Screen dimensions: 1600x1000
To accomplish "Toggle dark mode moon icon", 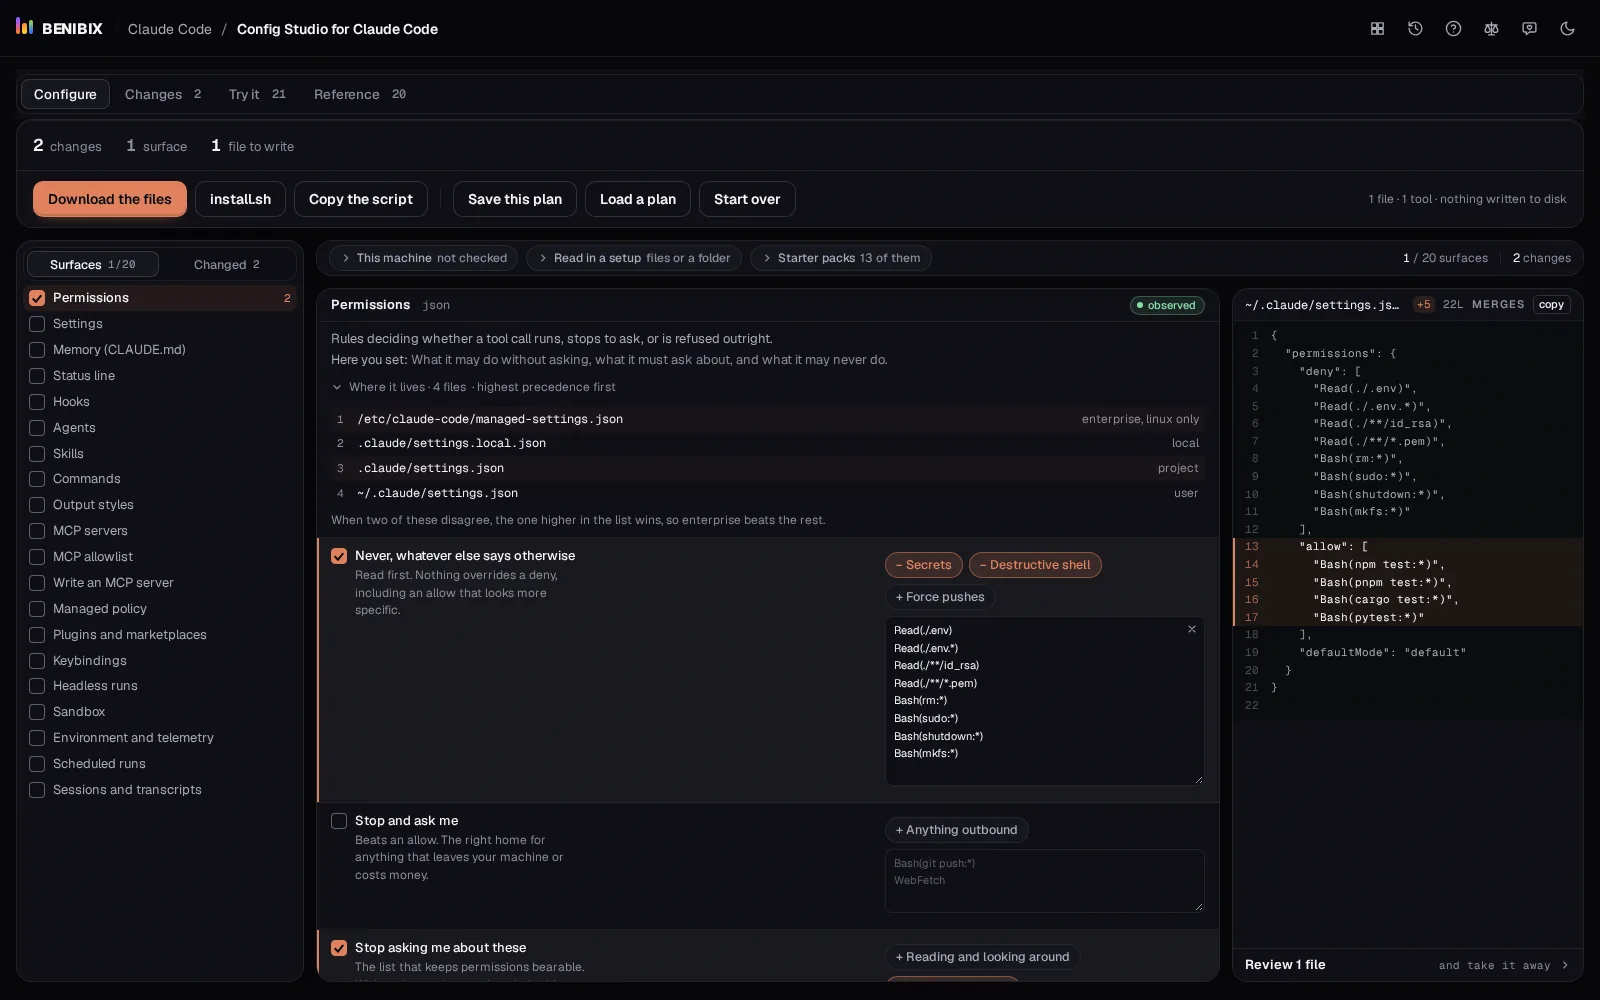I will [1567, 29].
